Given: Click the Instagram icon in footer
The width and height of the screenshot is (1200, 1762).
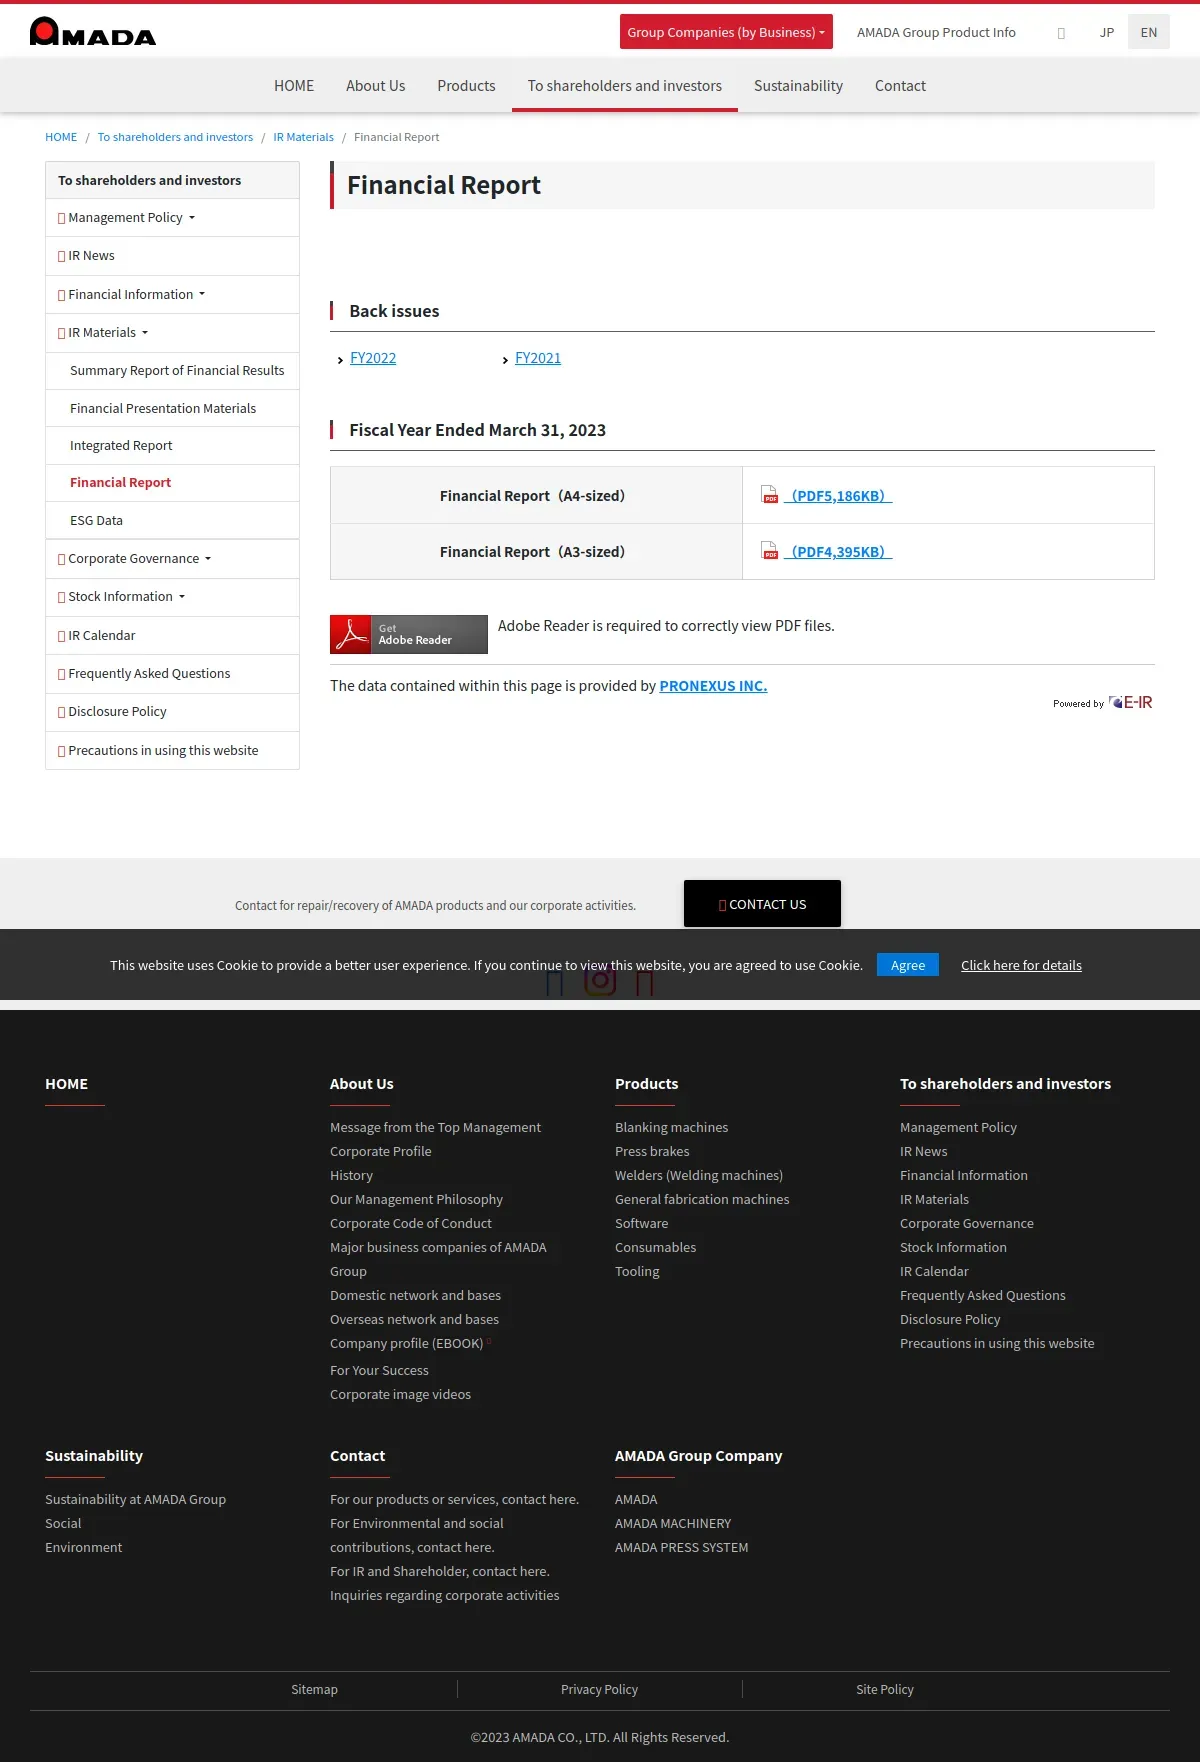Looking at the screenshot, I should [600, 980].
